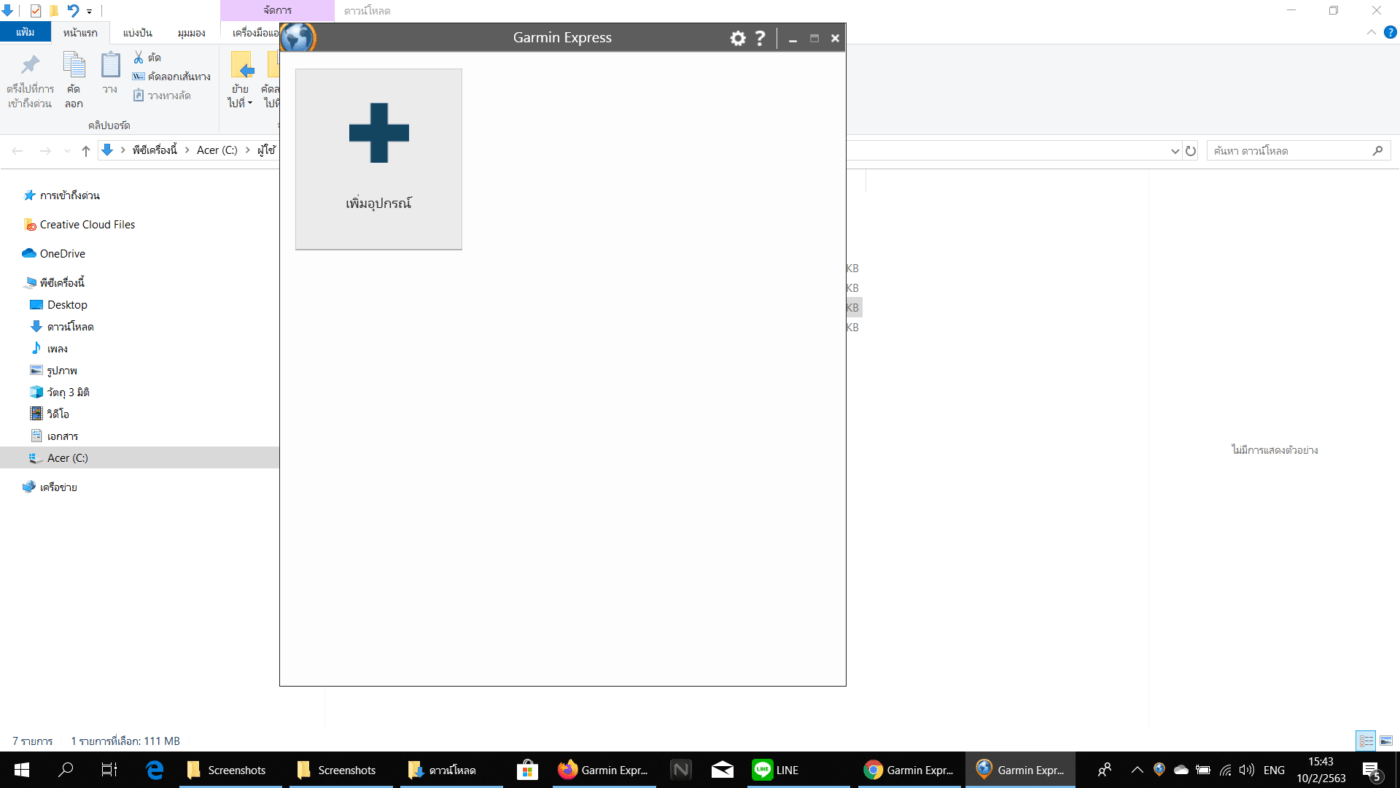Viewport: 1400px width, 788px height.
Task: Minimize the Garmin Express window
Action: coord(793,39)
